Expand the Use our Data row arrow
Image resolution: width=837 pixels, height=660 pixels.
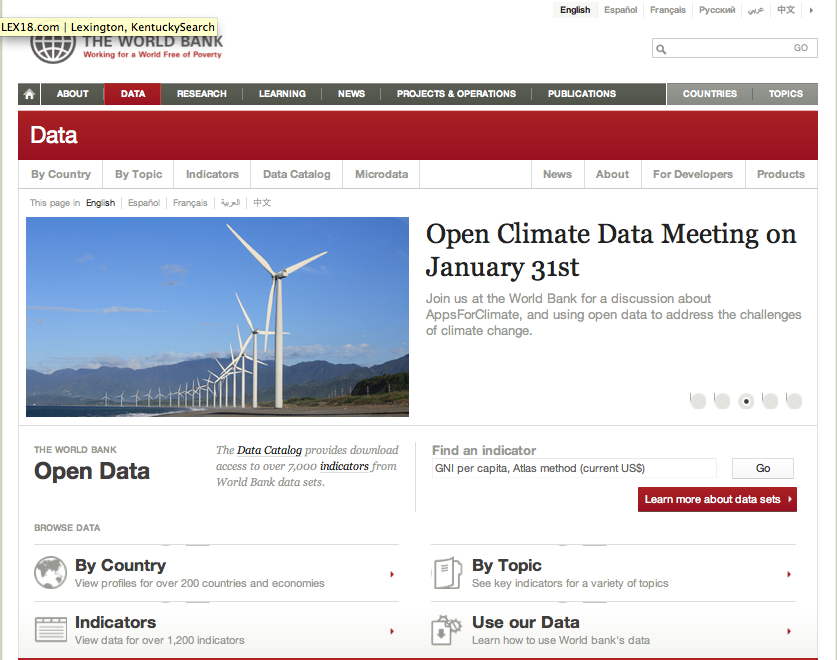click(789, 631)
